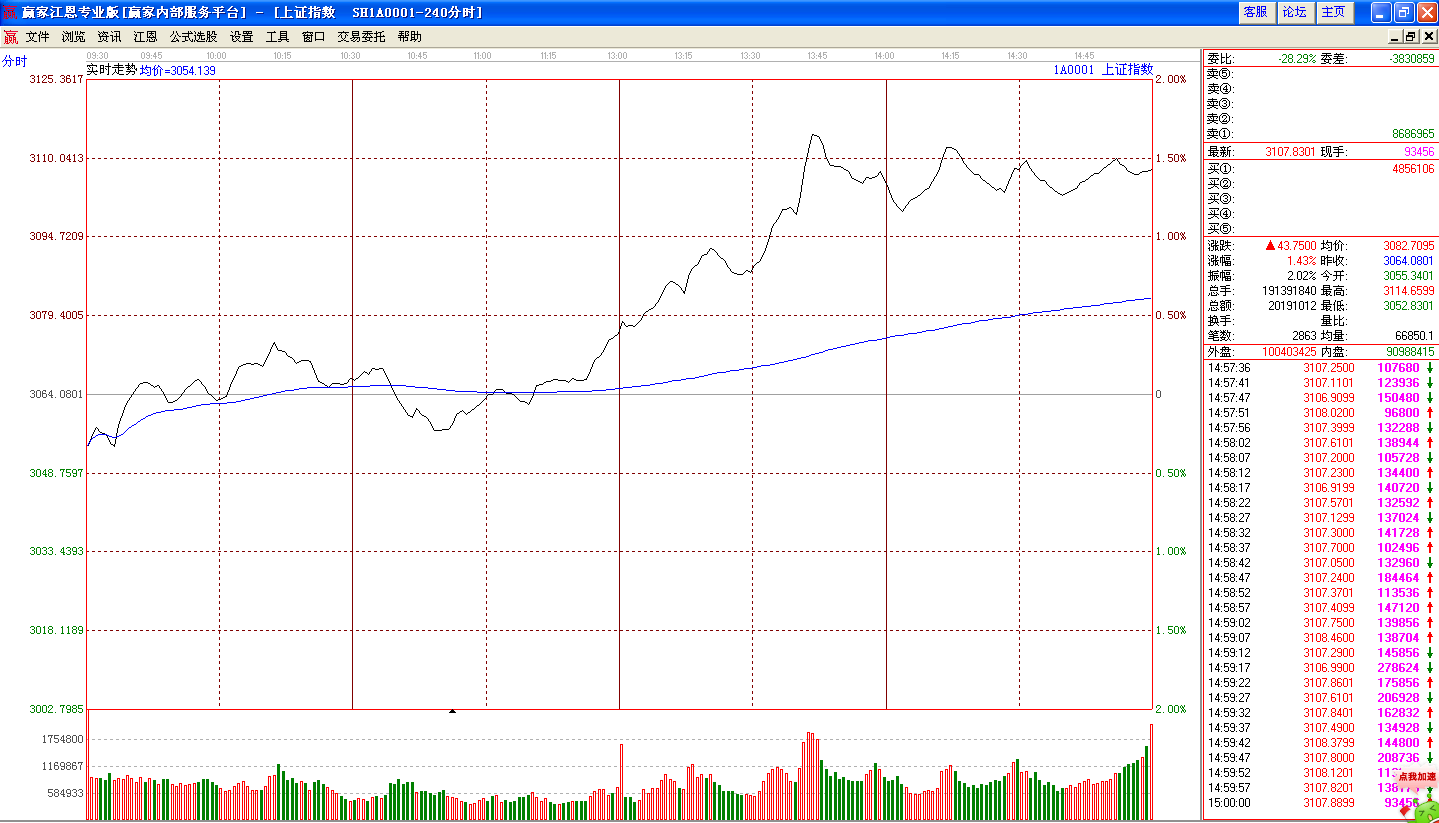The height and width of the screenshot is (823, 1439).
Task: Click the 13:00 time ruler label
Action: [617, 56]
